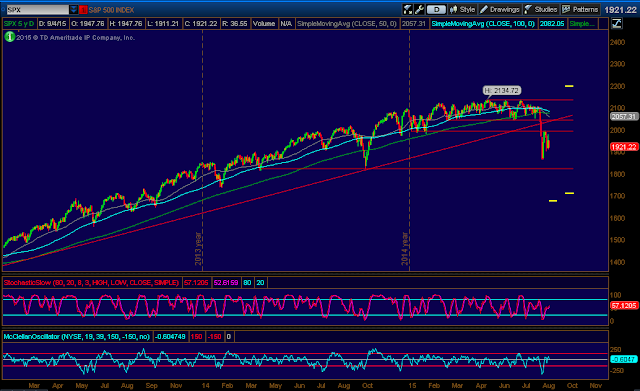Click the Oct label right of Aug
Viewport: 640px width, 391px height.
572,385
